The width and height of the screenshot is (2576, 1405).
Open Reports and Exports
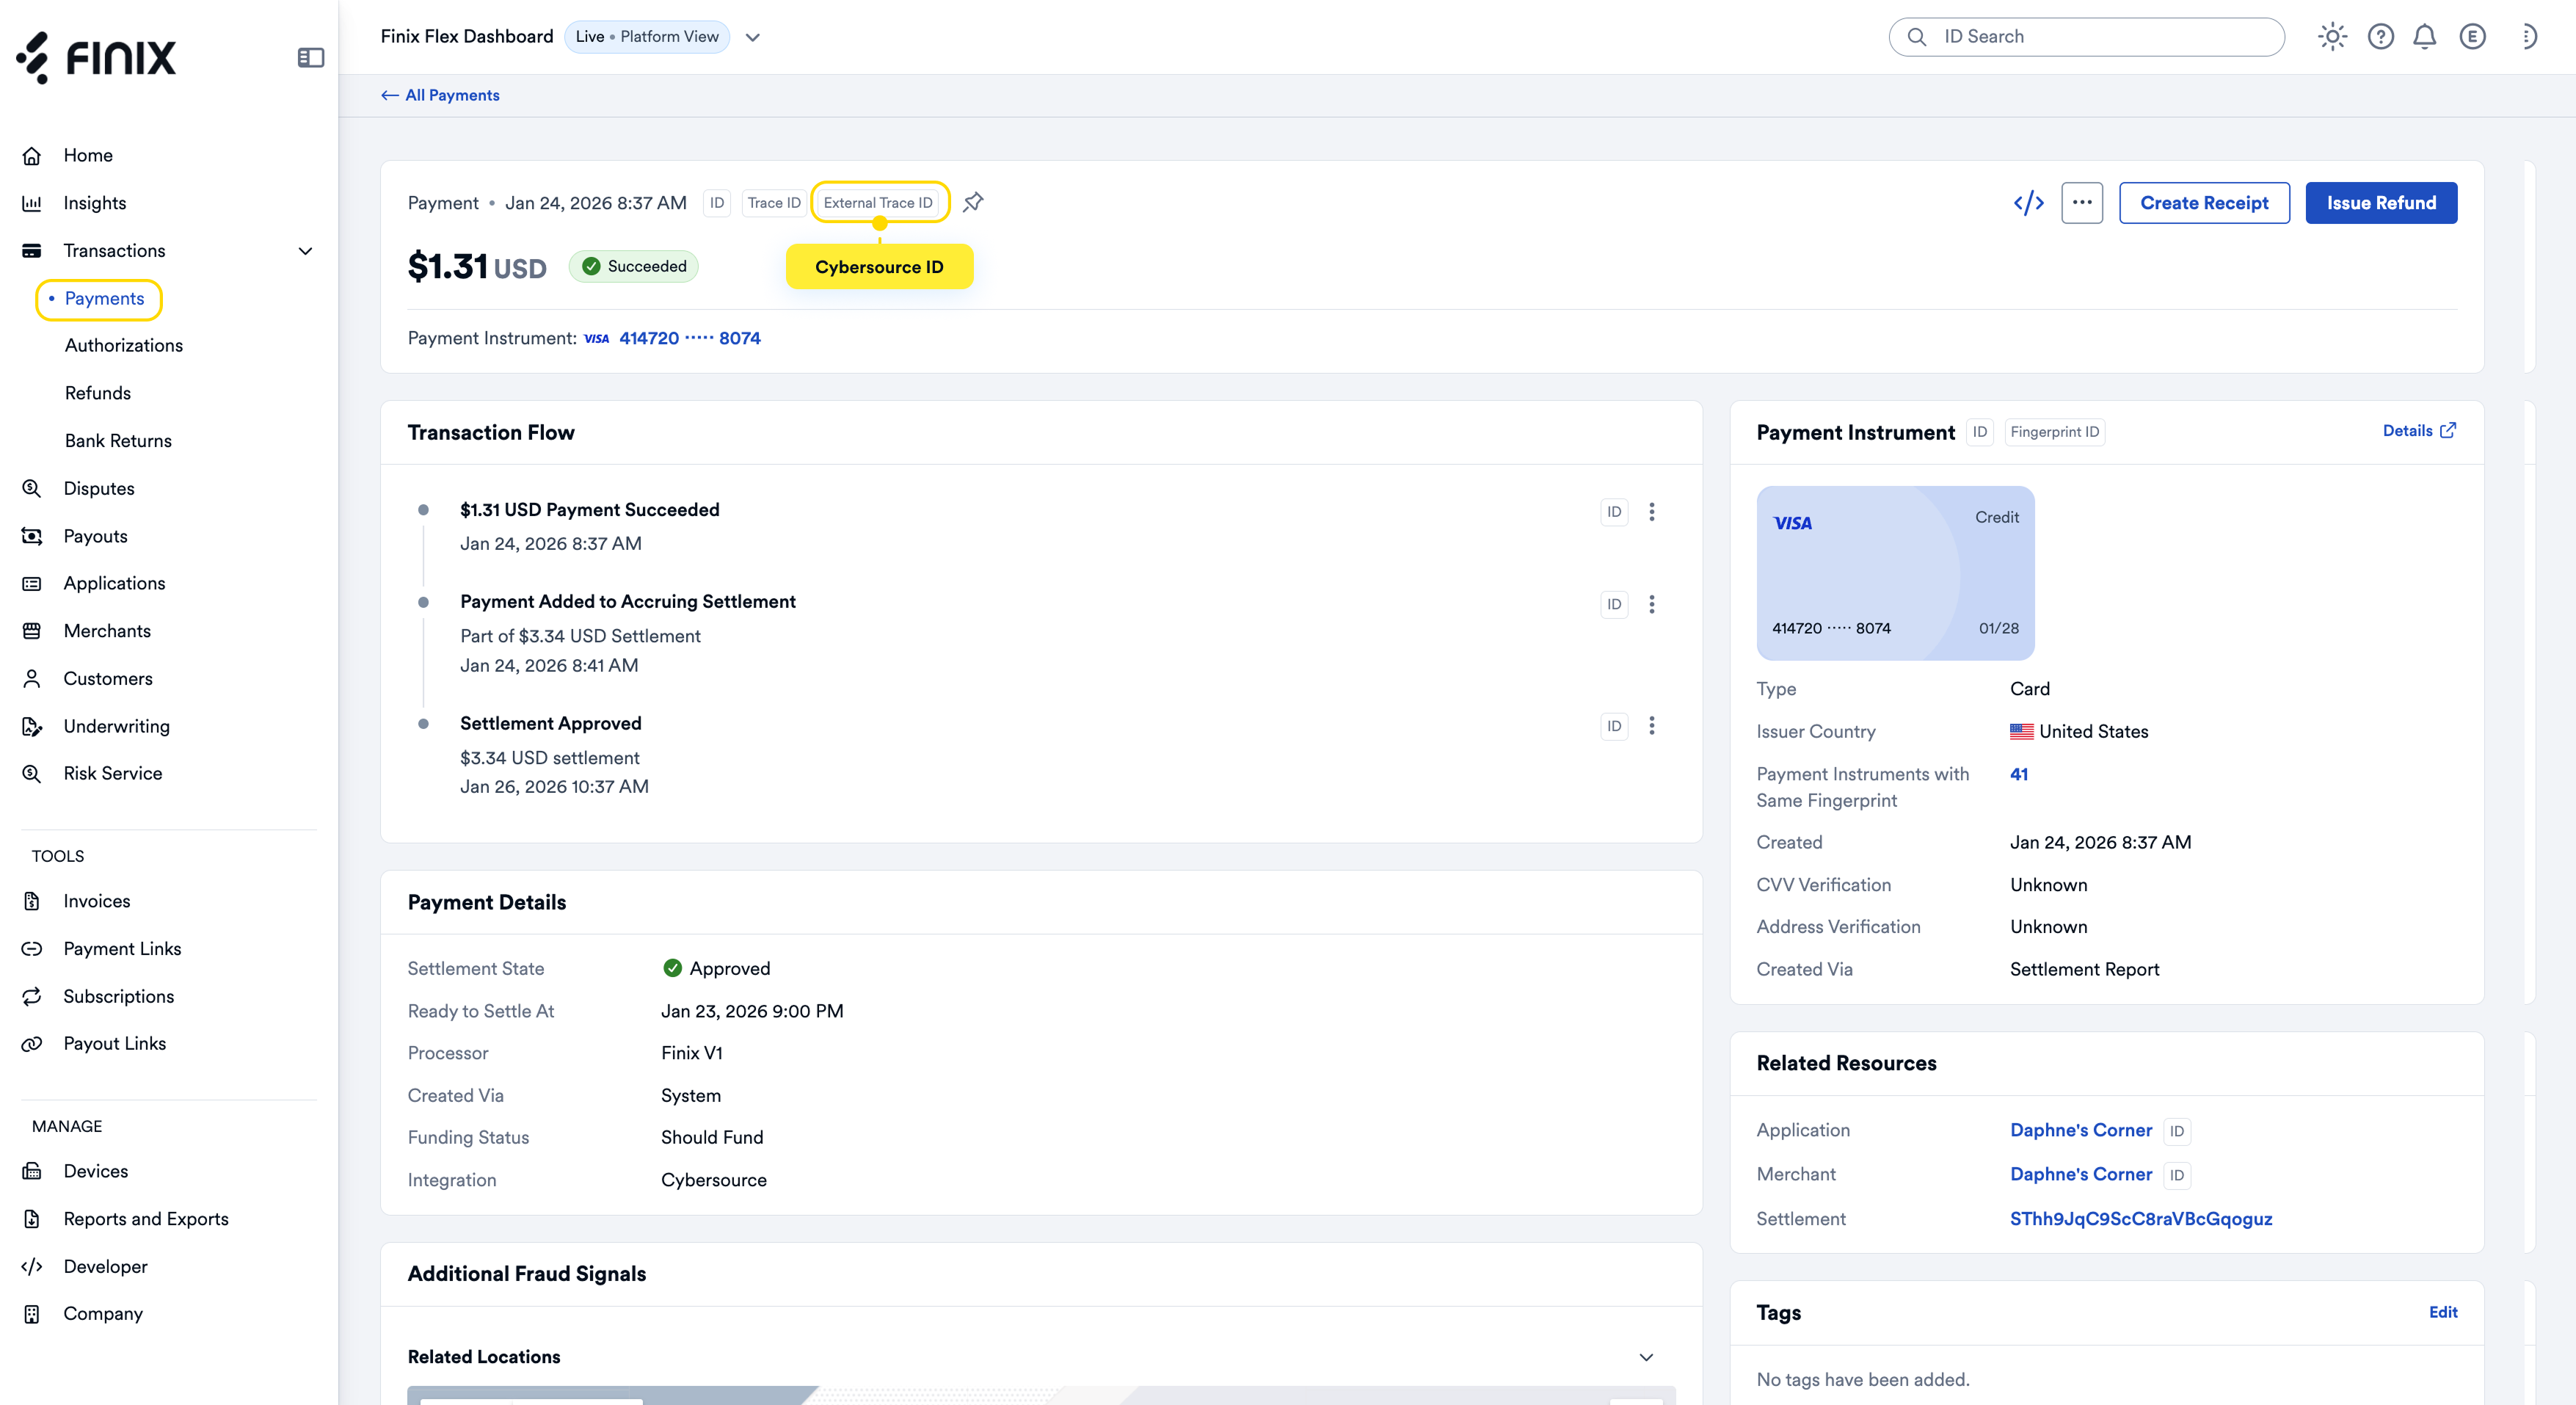pos(146,1219)
